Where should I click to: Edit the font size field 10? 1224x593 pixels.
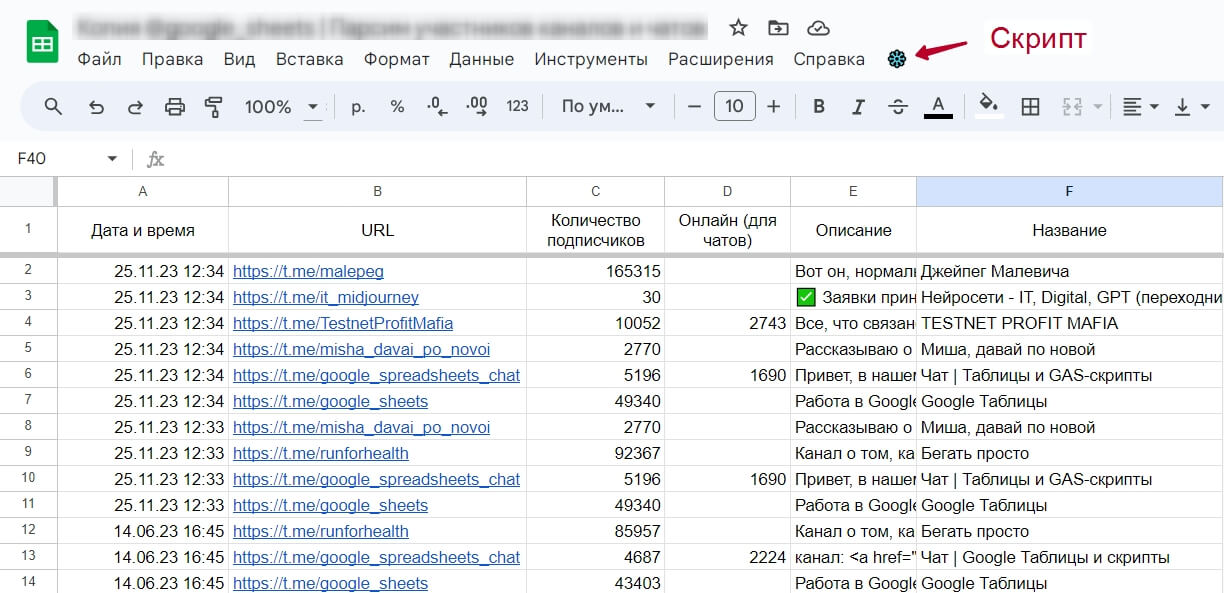(734, 106)
